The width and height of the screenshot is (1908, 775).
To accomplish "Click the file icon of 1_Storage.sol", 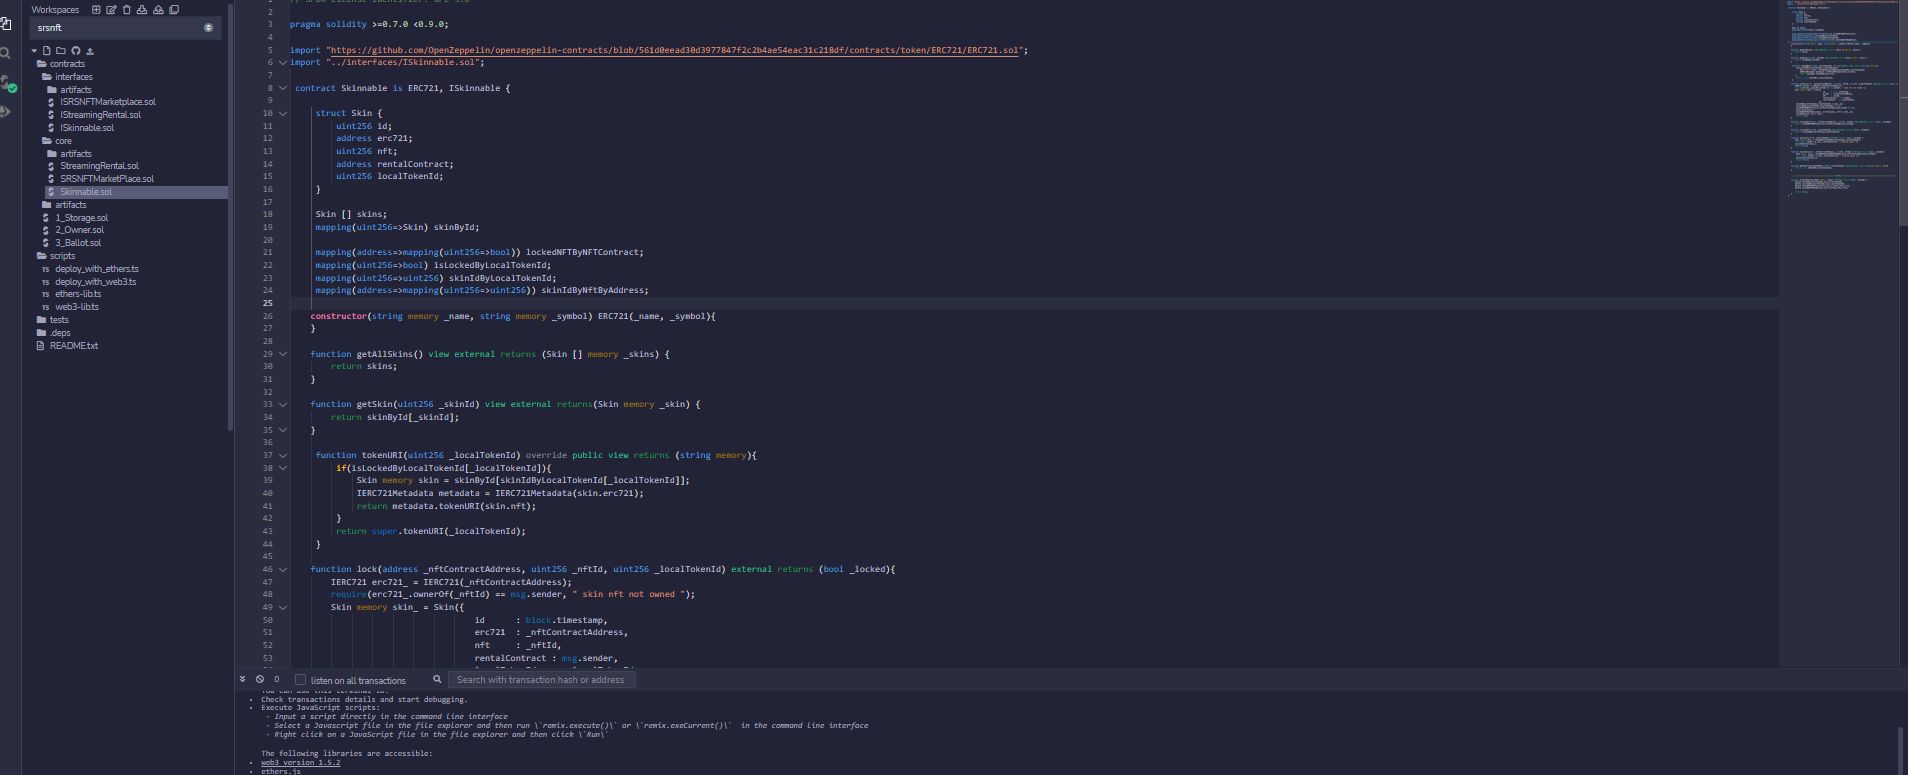I will (46, 218).
